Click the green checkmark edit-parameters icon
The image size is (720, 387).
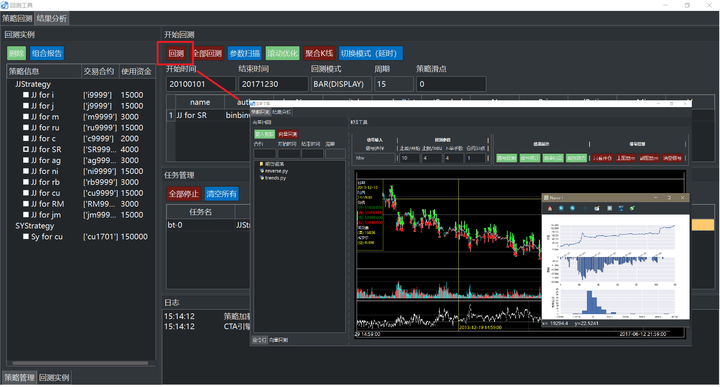[632, 208]
